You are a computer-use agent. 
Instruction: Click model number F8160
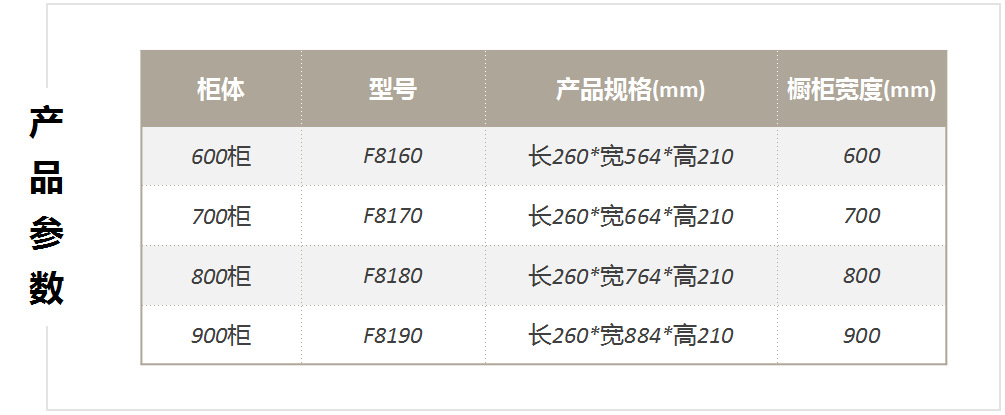[393, 156]
